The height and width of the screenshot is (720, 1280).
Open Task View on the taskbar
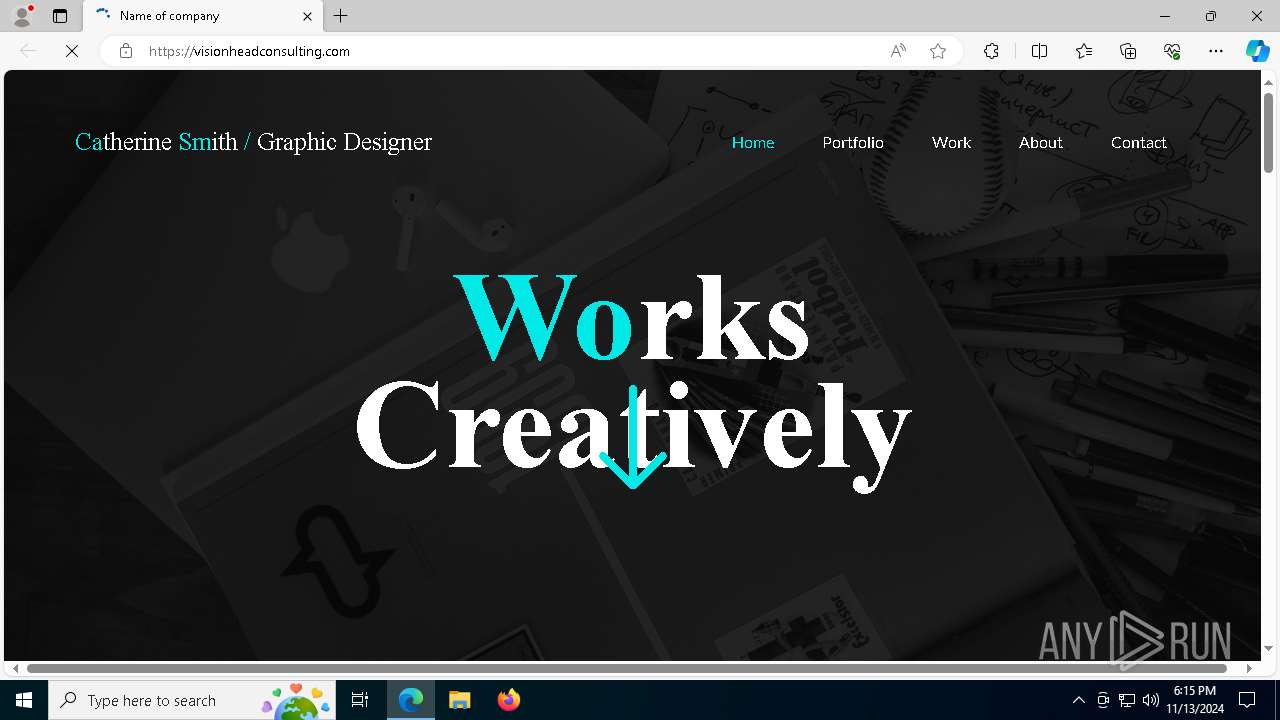click(361, 700)
